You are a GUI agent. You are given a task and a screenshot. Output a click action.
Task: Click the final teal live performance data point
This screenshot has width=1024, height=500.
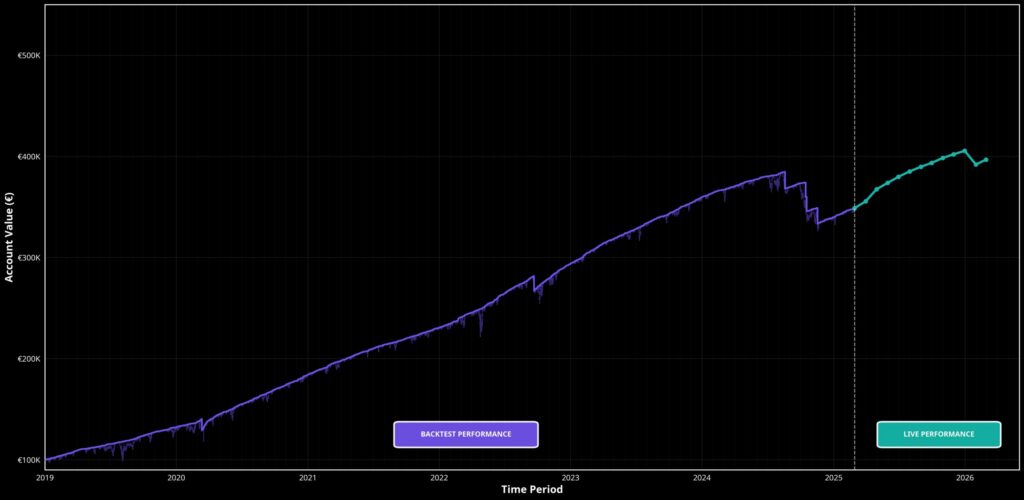pos(987,159)
